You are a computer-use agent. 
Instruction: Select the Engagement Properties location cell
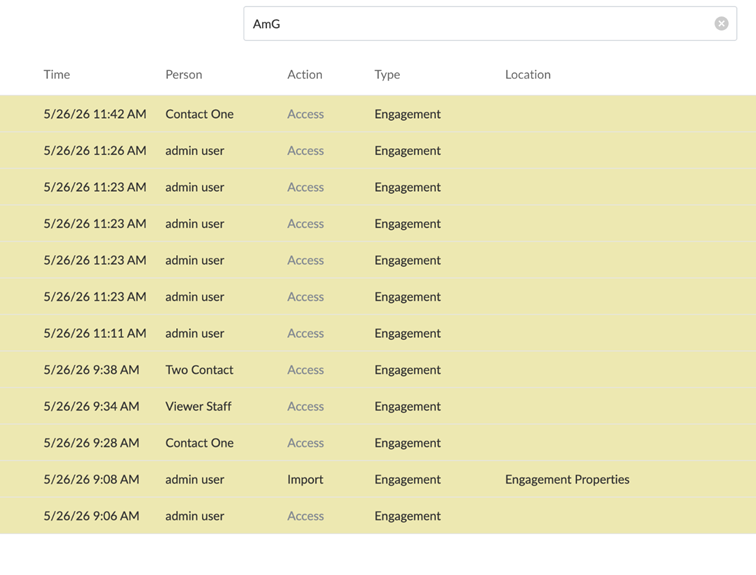567,480
